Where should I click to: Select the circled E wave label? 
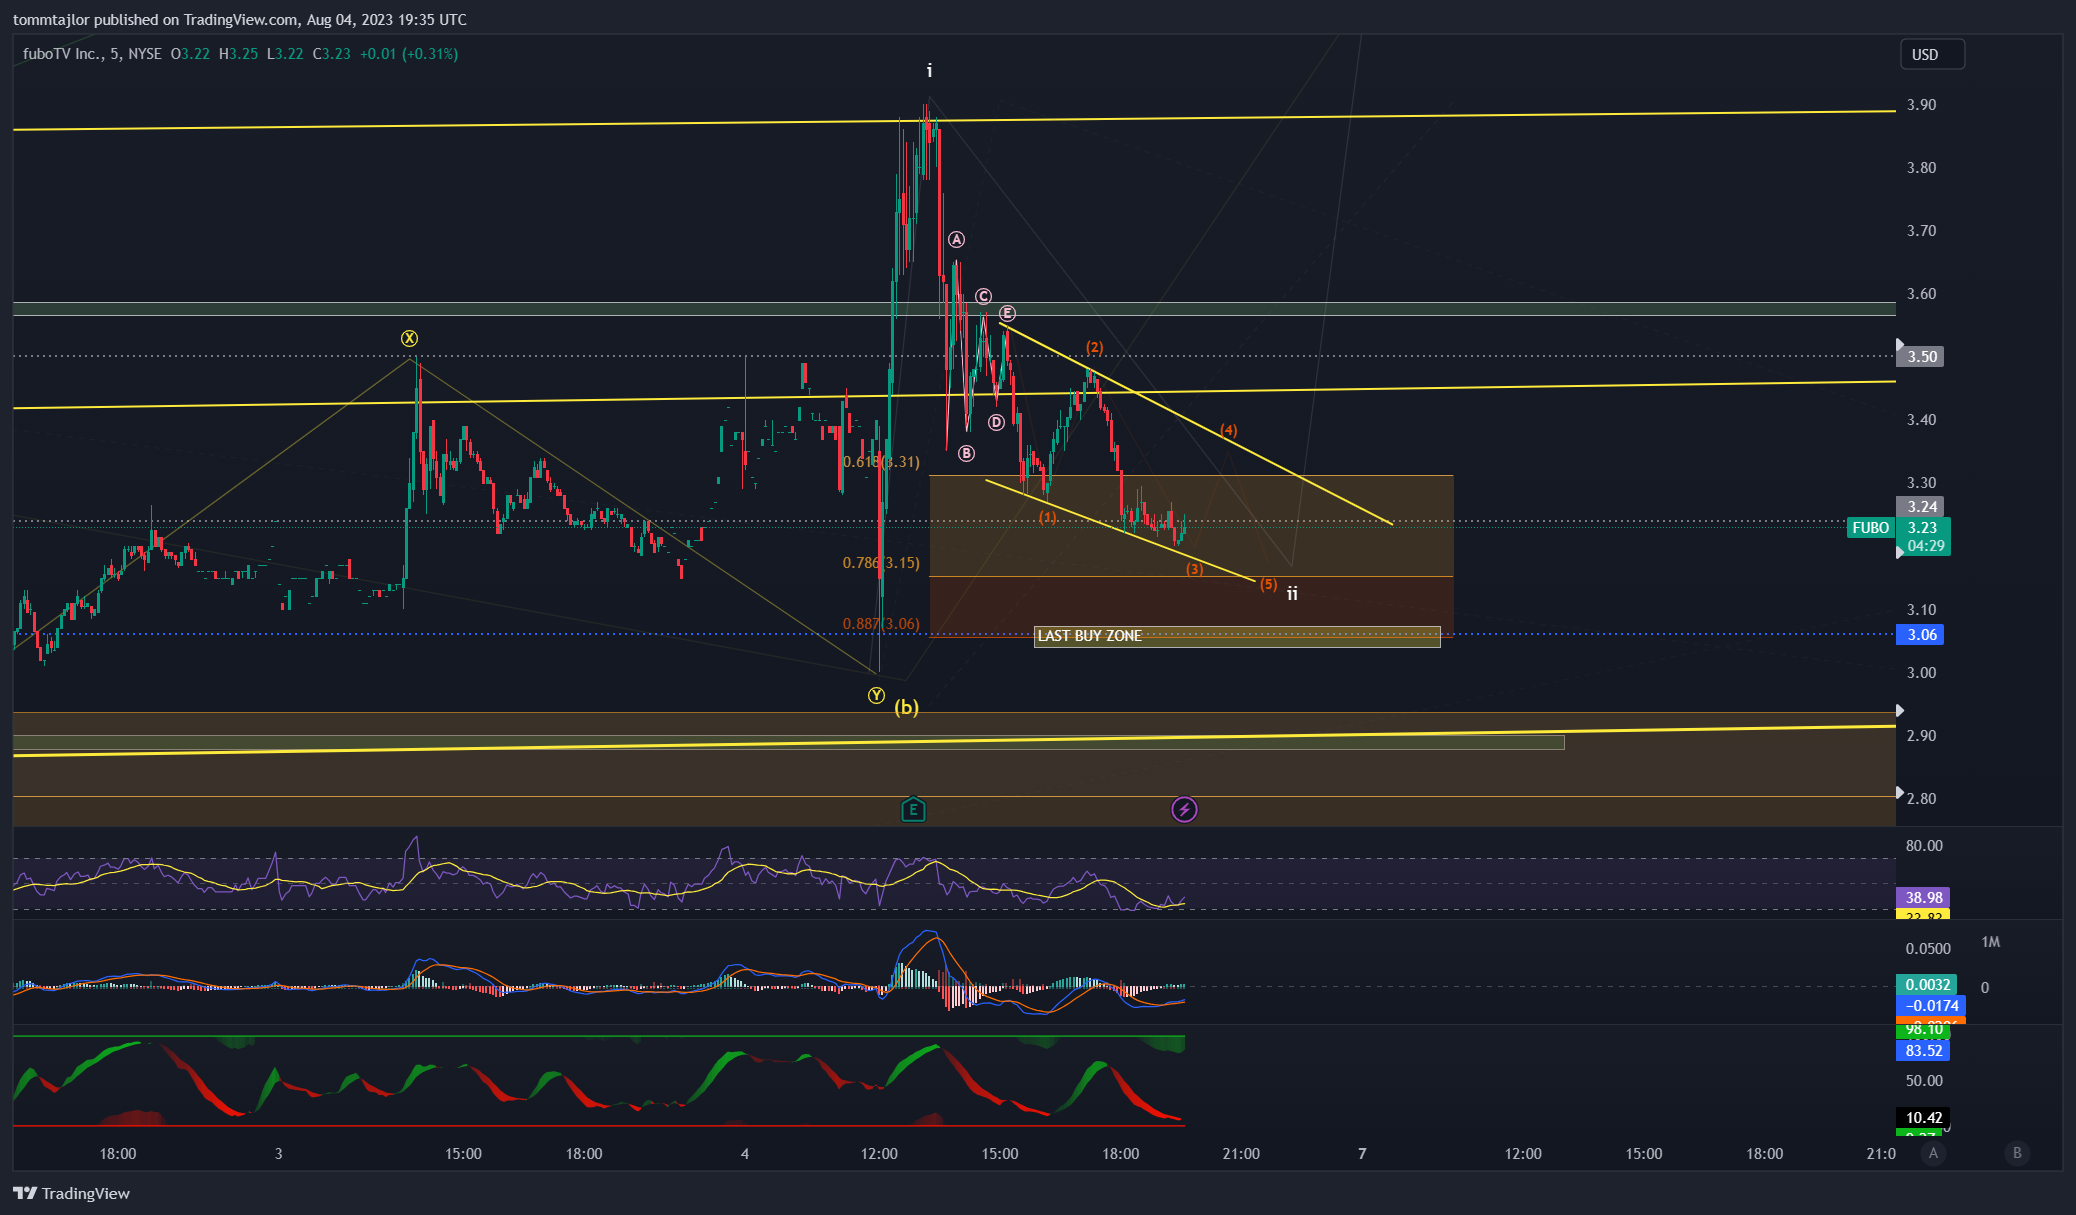(1007, 313)
